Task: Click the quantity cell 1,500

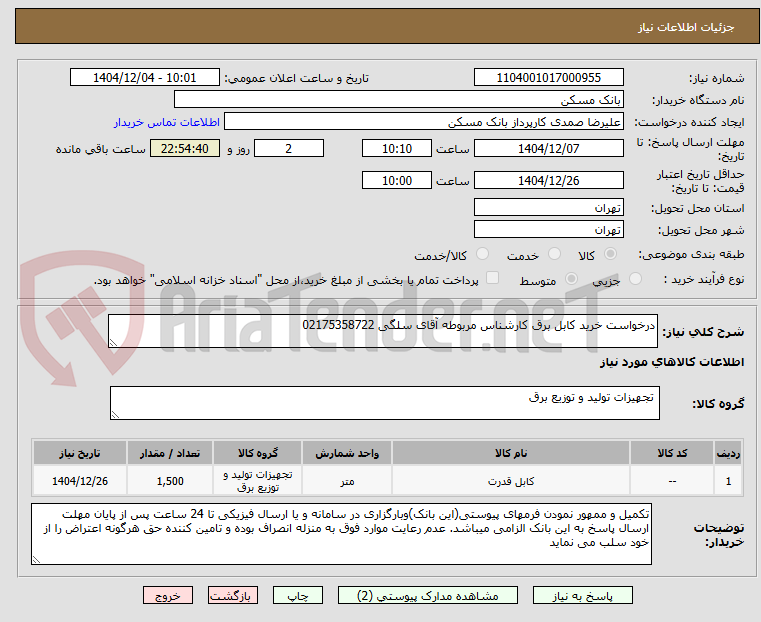Action: pos(170,481)
